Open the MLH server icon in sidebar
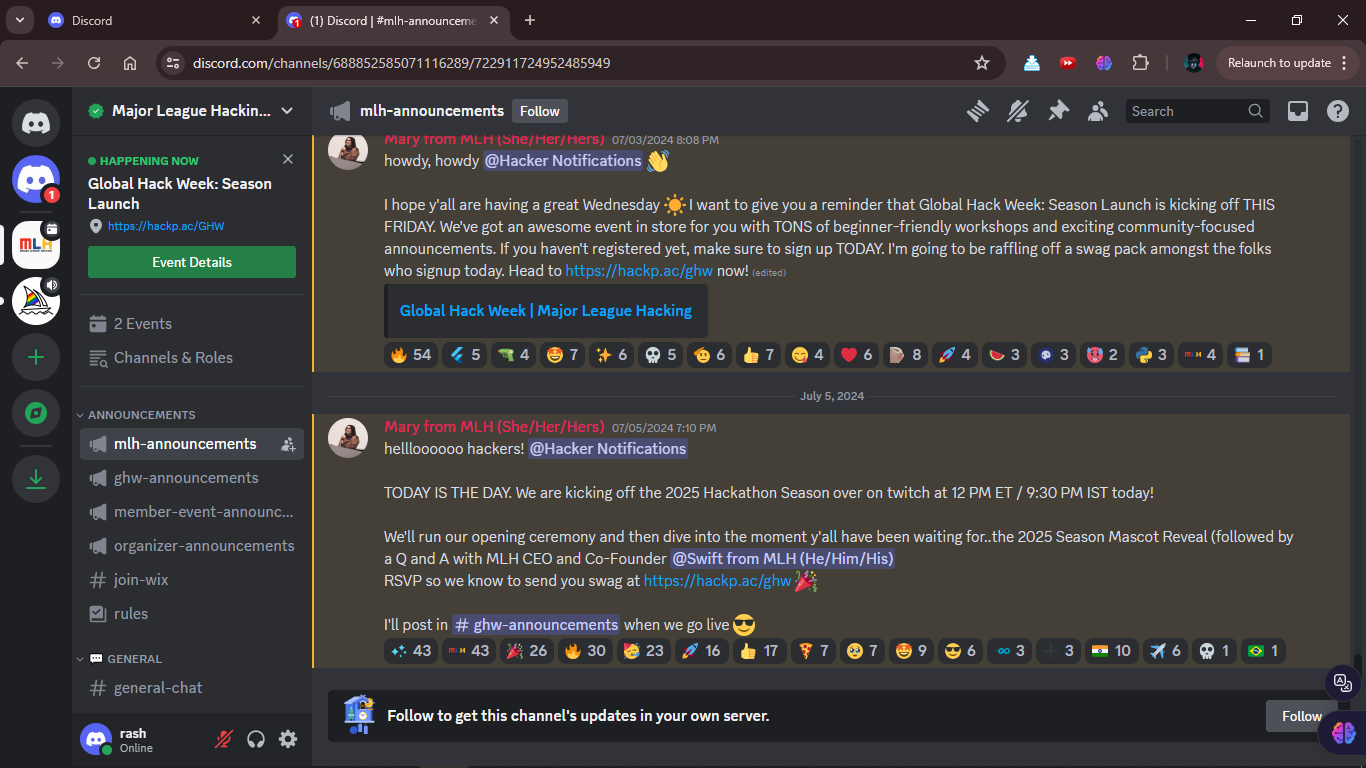Screen dimensions: 1366x768 point(36,245)
